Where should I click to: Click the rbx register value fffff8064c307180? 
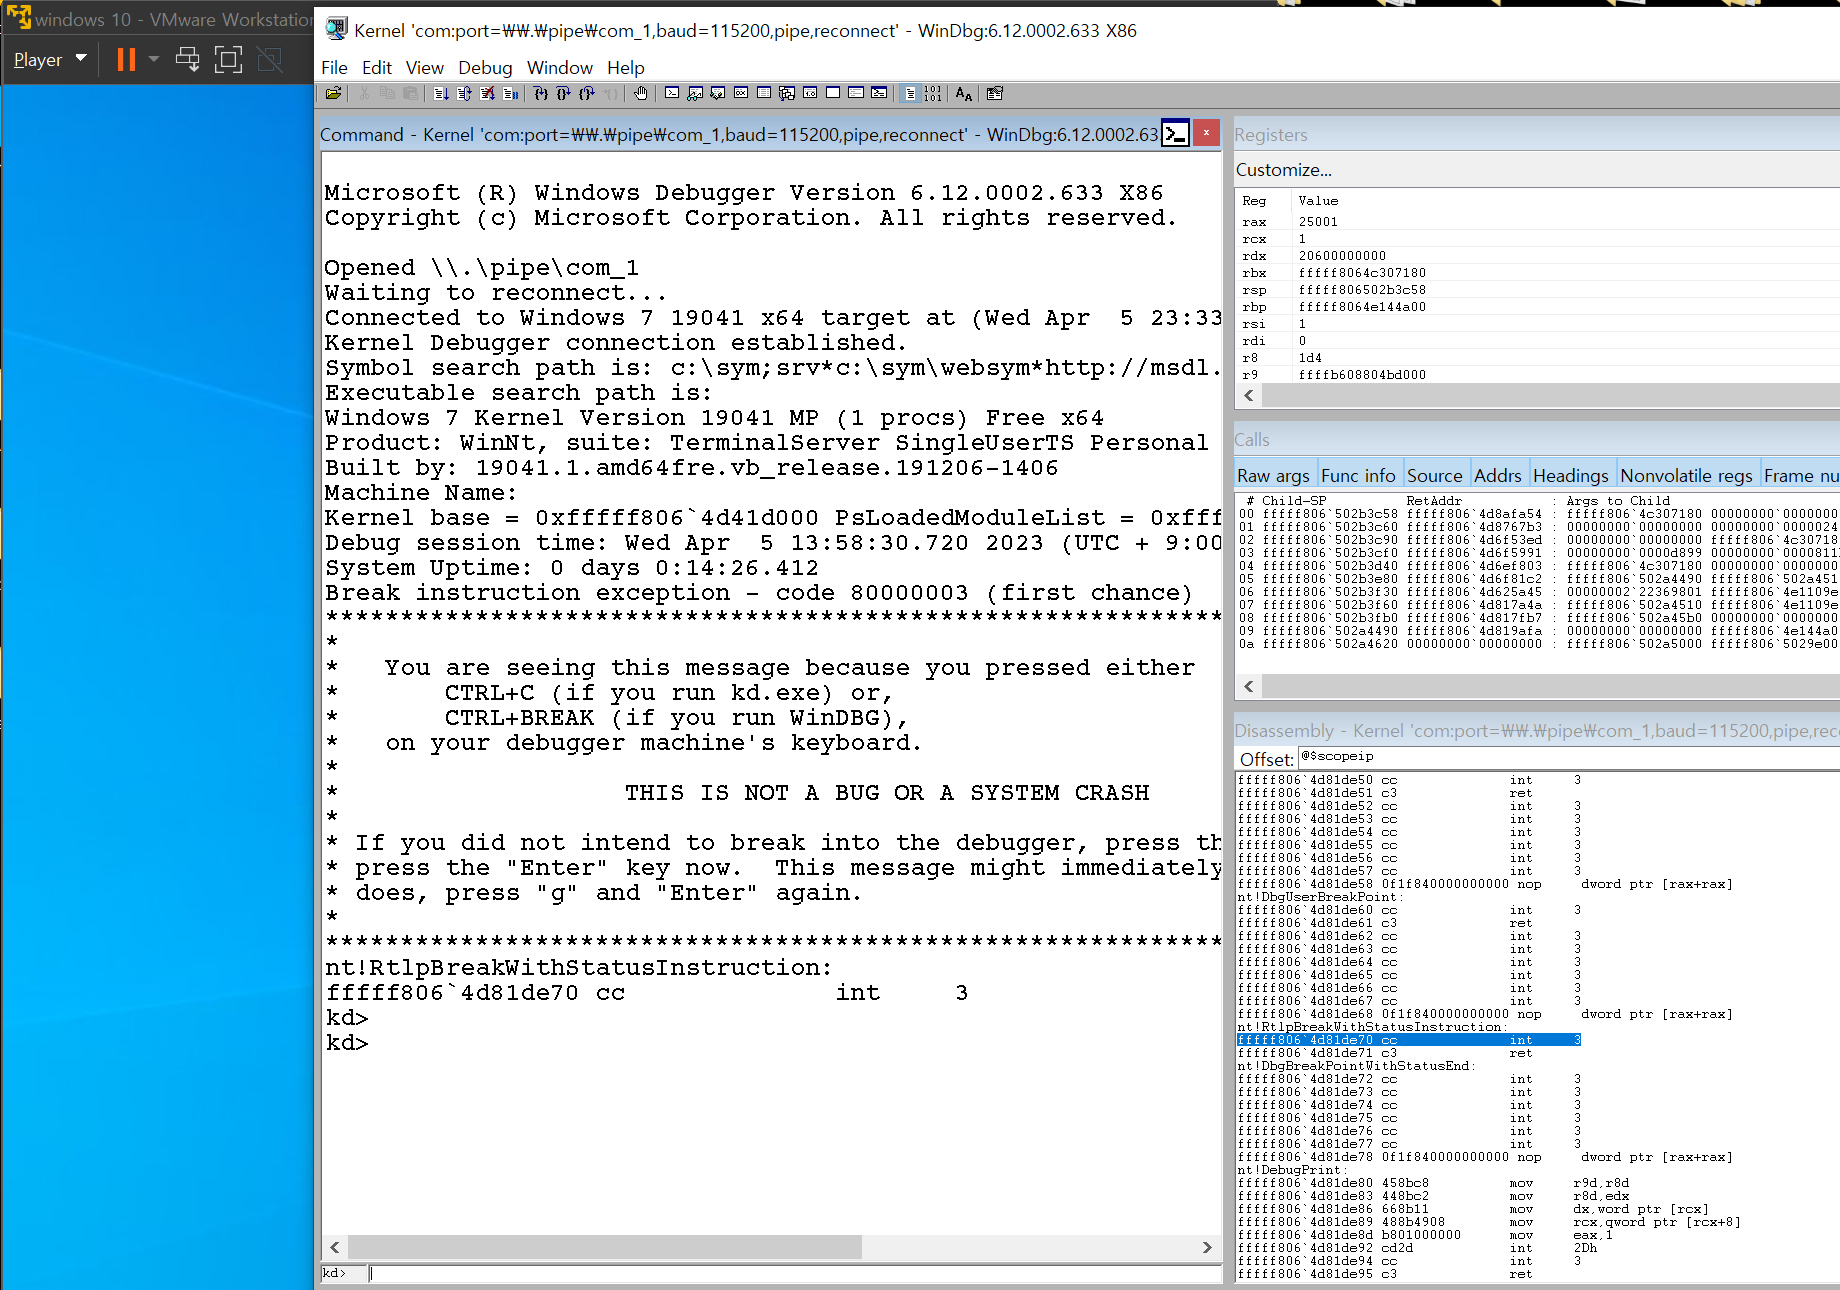[1362, 273]
